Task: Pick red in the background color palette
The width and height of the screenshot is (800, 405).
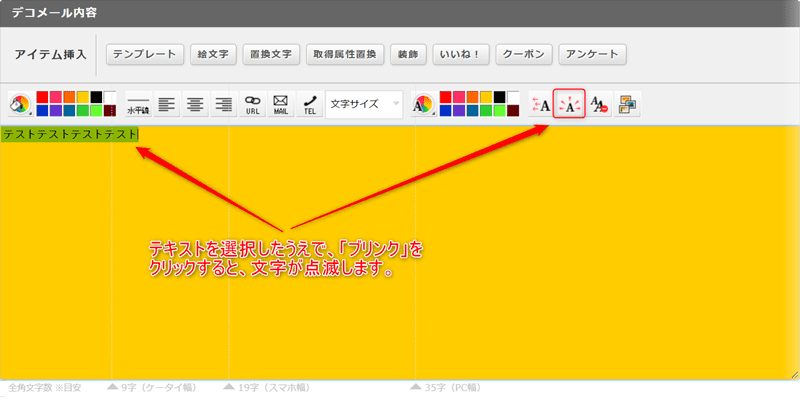Action: coord(42,97)
